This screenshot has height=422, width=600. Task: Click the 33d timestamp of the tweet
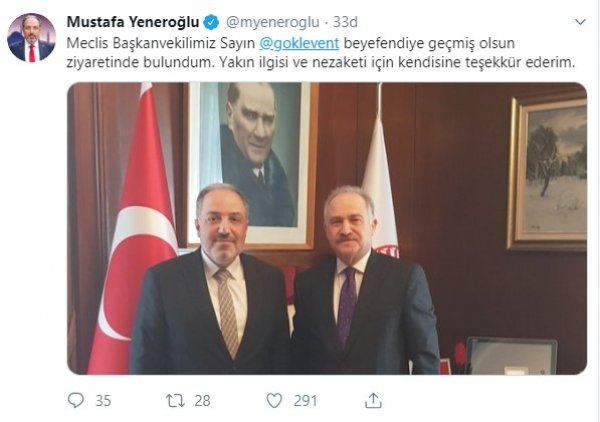pyautogui.click(x=345, y=22)
